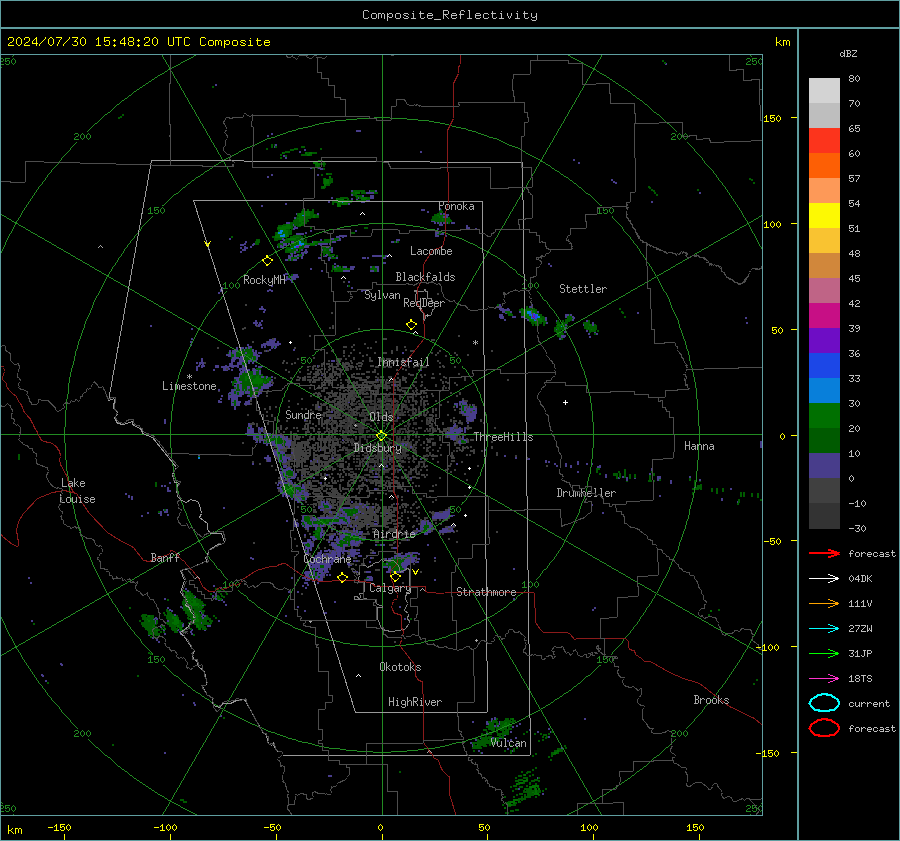Click the Banff town label
Viewport: 900px width, 841px height.
coord(165,557)
